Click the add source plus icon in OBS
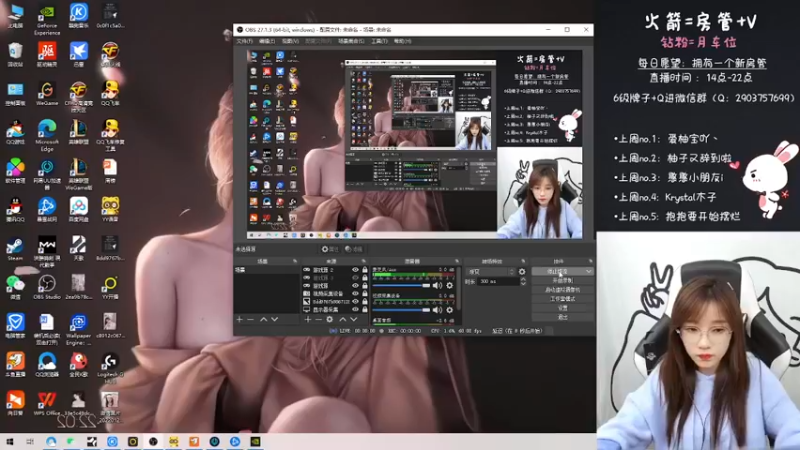This screenshot has height=450, width=800. pyautogui.click(x=308, y=319)
